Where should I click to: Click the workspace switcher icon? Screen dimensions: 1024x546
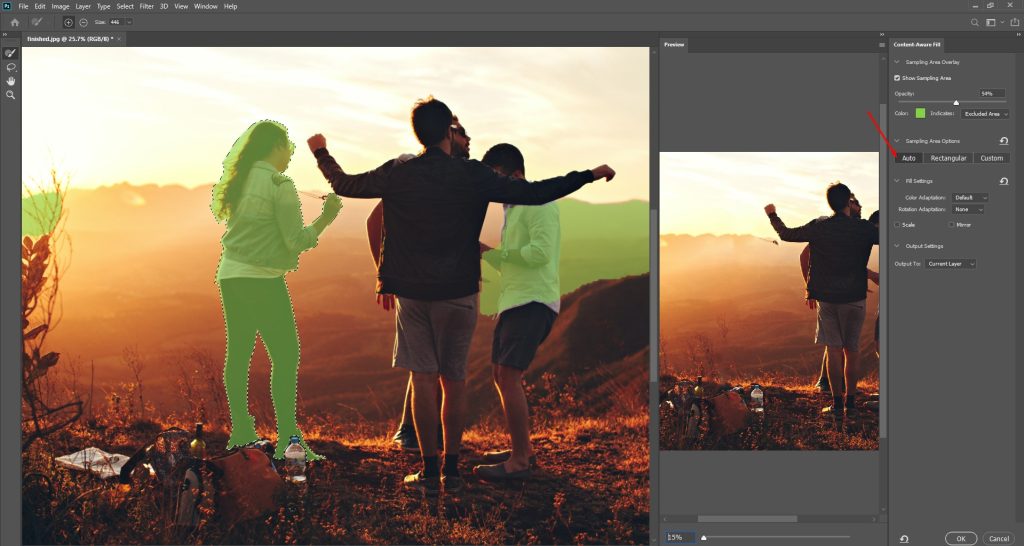tap(990, 22)
